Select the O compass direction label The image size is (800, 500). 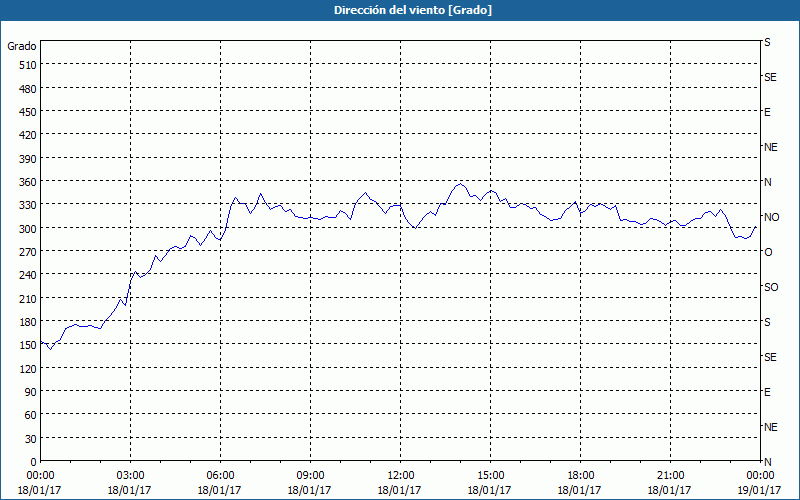[768, 252]
